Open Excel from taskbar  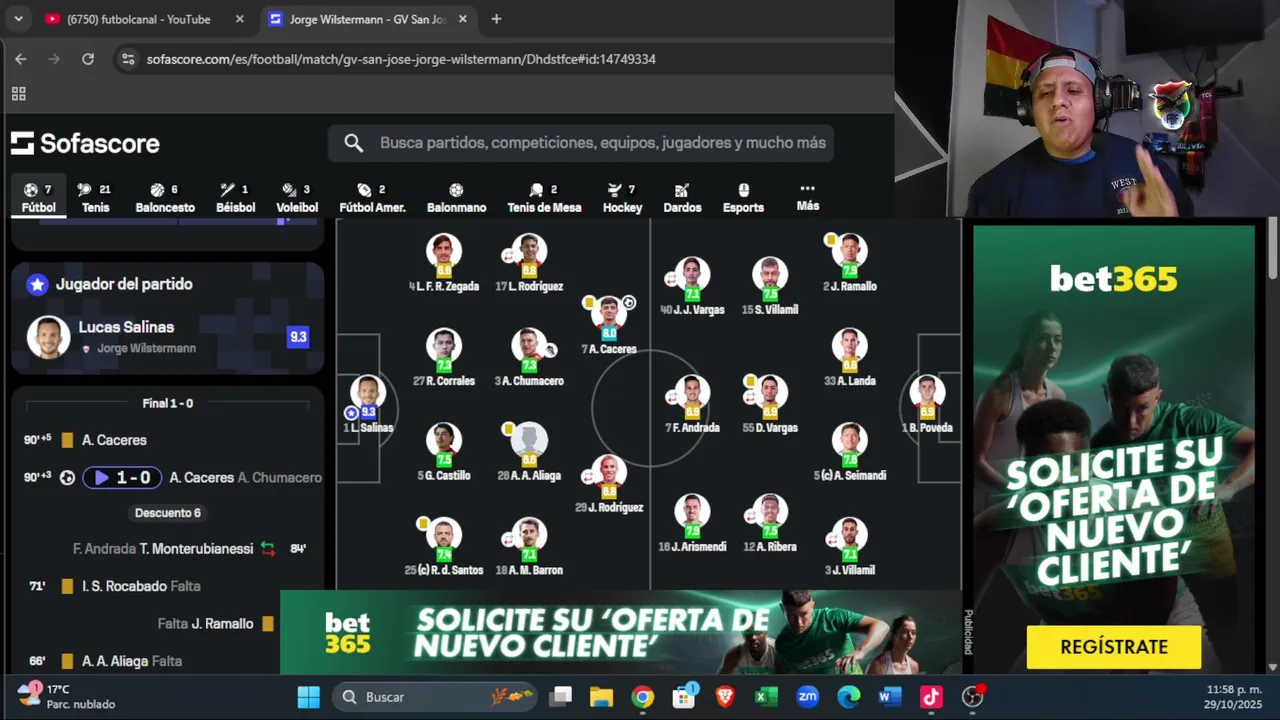(766, 697)
